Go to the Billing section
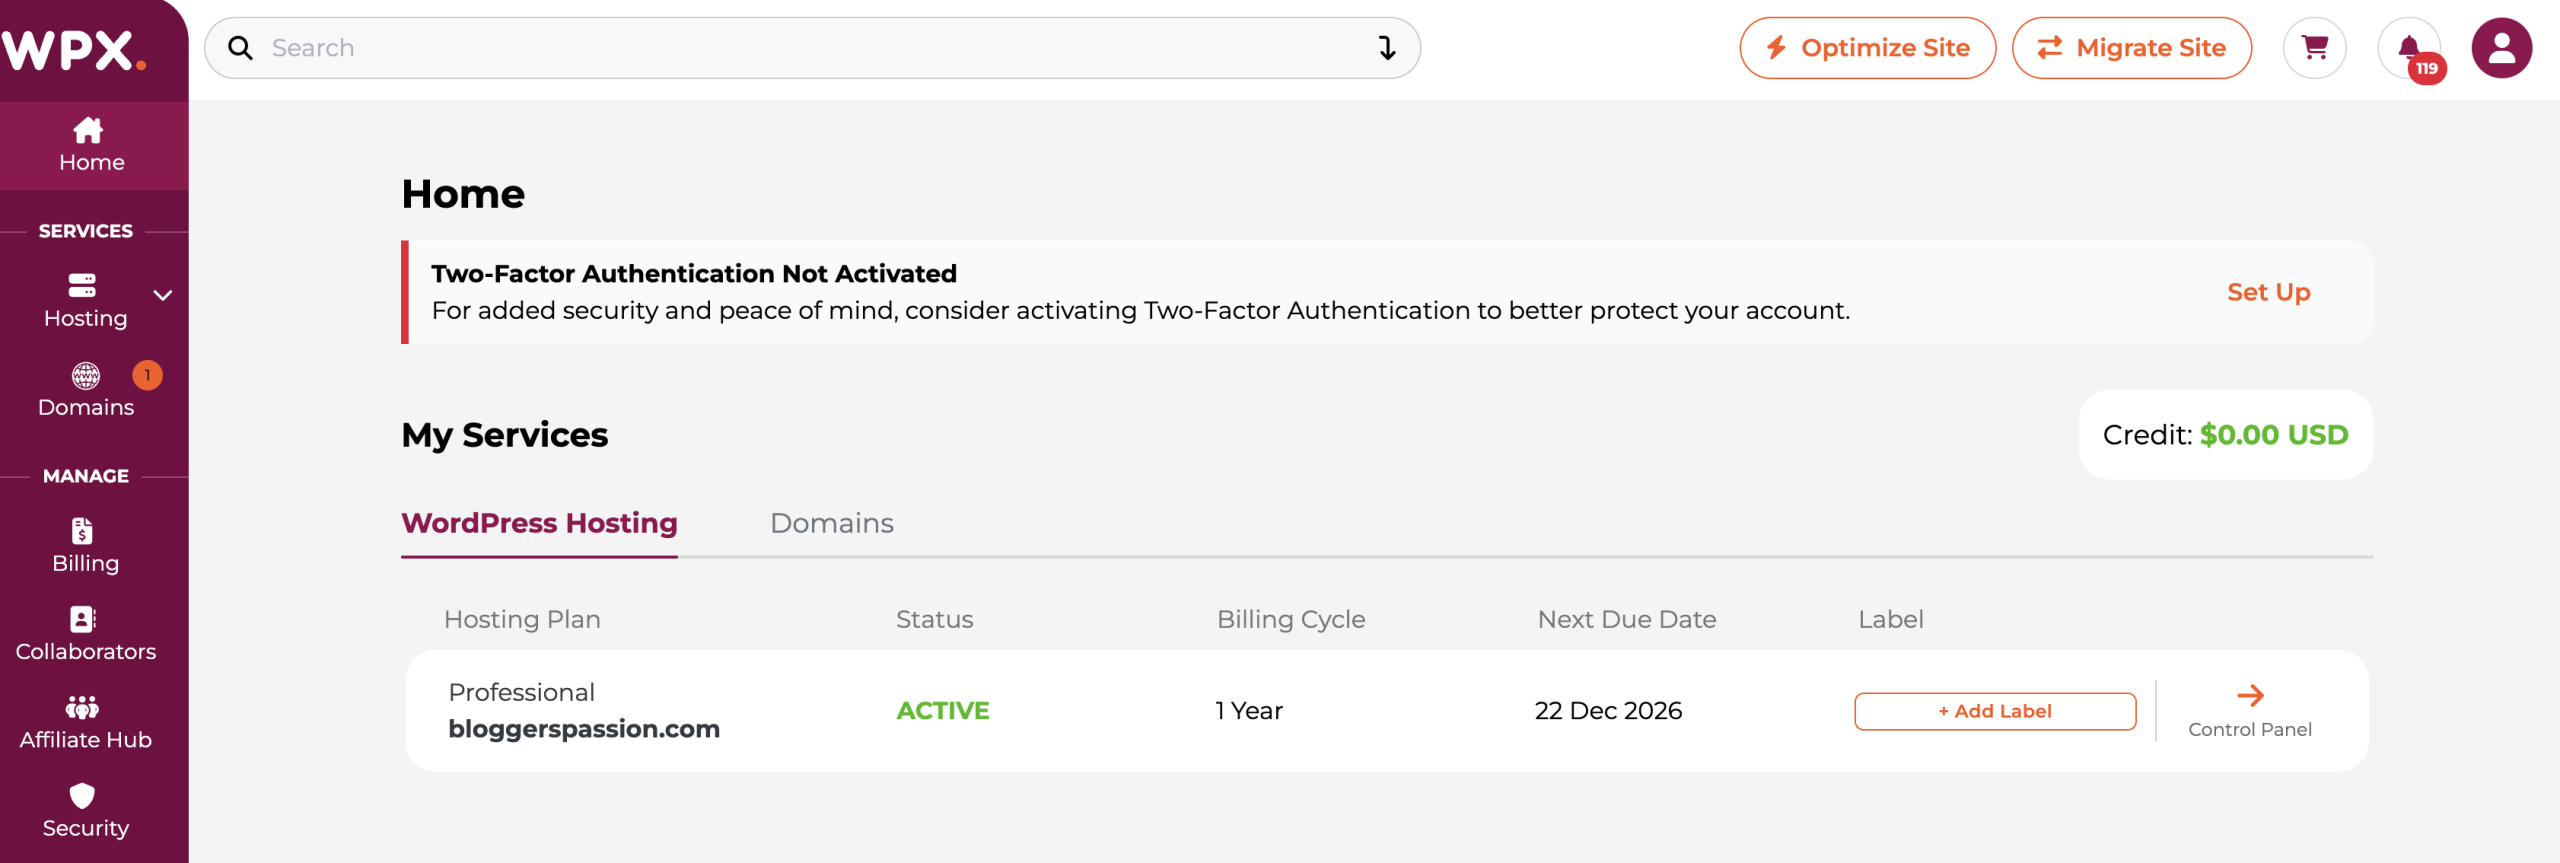2560x863 pixels. tap(84, 545)
